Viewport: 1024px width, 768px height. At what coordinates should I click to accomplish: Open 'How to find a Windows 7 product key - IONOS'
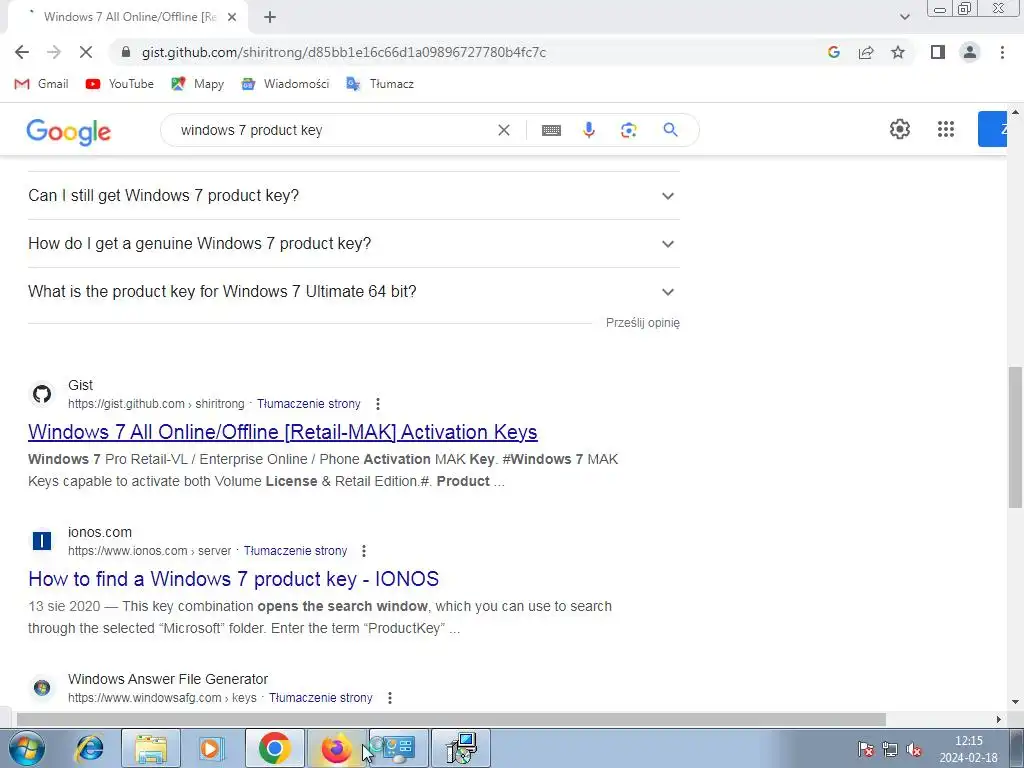234,579
